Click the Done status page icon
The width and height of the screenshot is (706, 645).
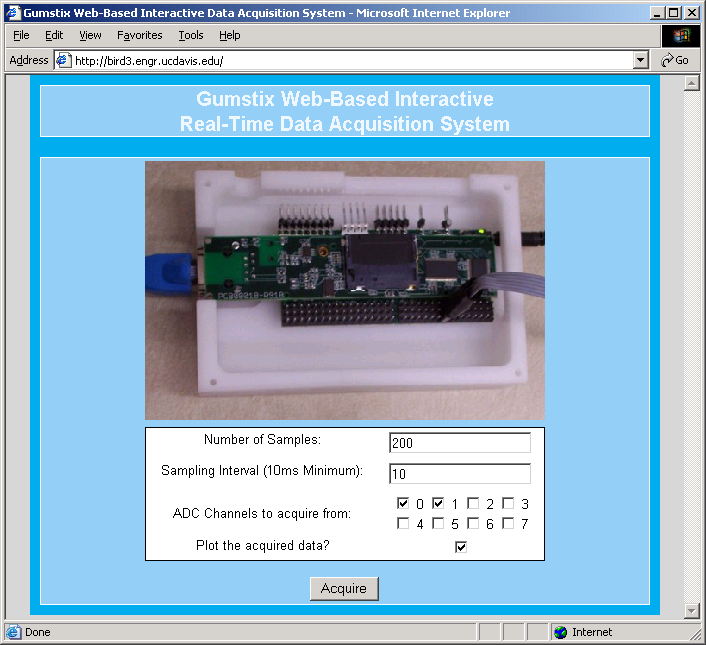point(13,632)
